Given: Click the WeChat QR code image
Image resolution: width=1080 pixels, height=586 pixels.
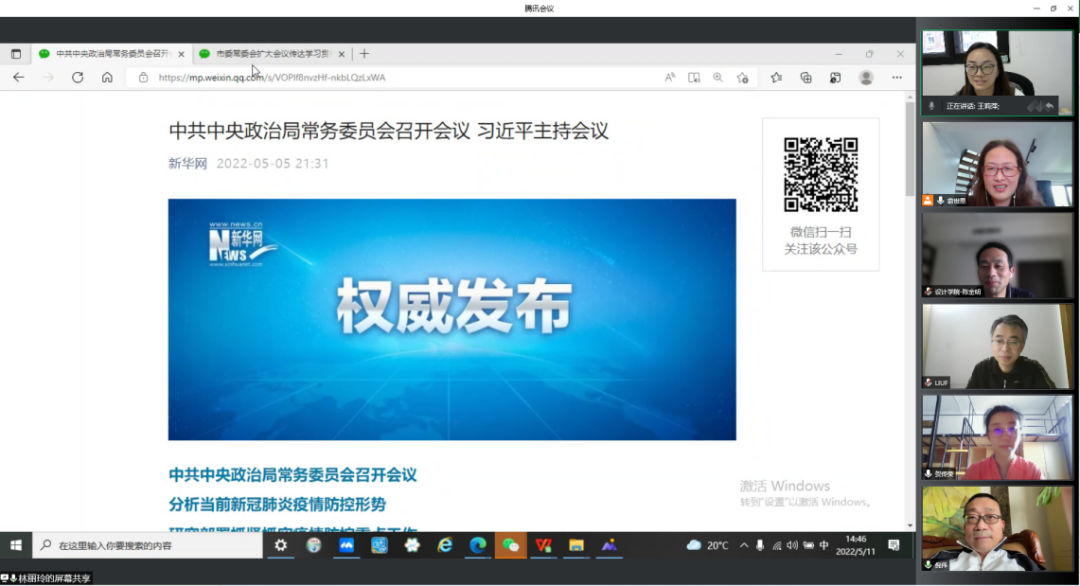Looking at the screenshot, I should 820,175.
